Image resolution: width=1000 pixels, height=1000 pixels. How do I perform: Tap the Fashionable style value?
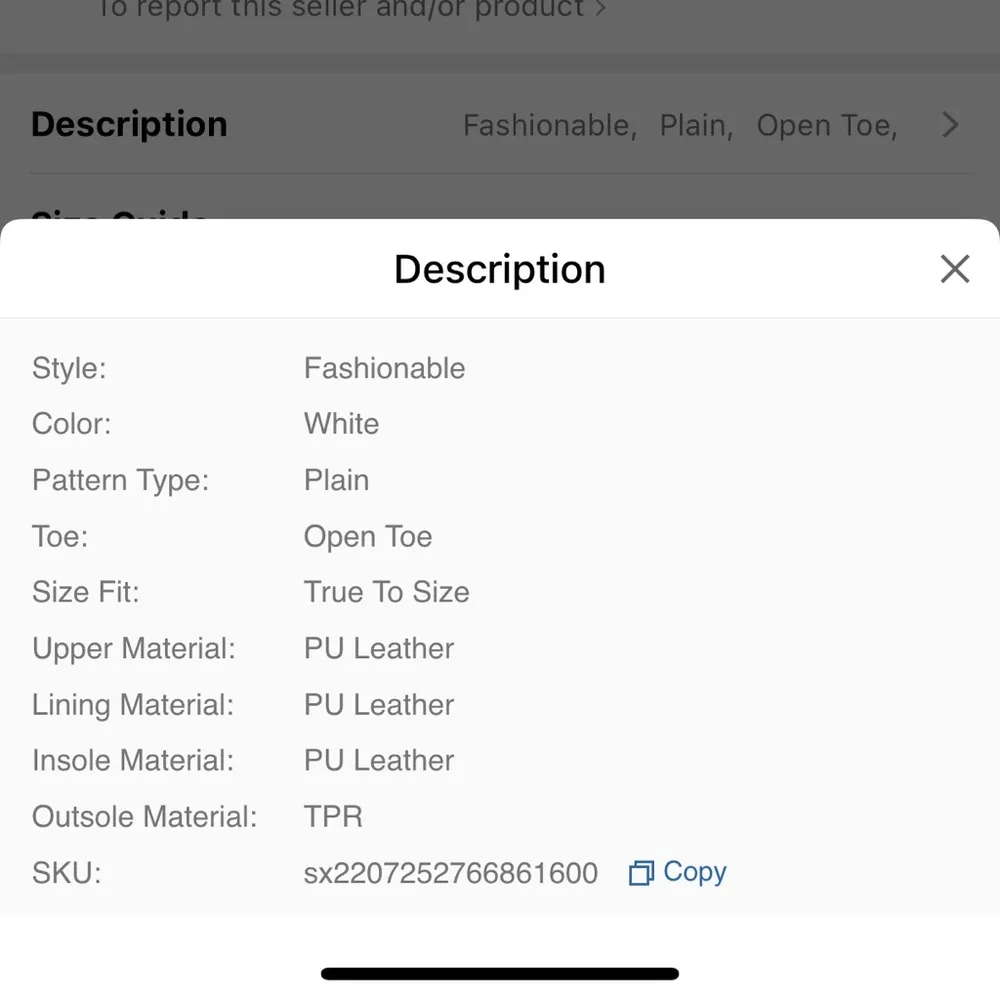pos(384,368)
